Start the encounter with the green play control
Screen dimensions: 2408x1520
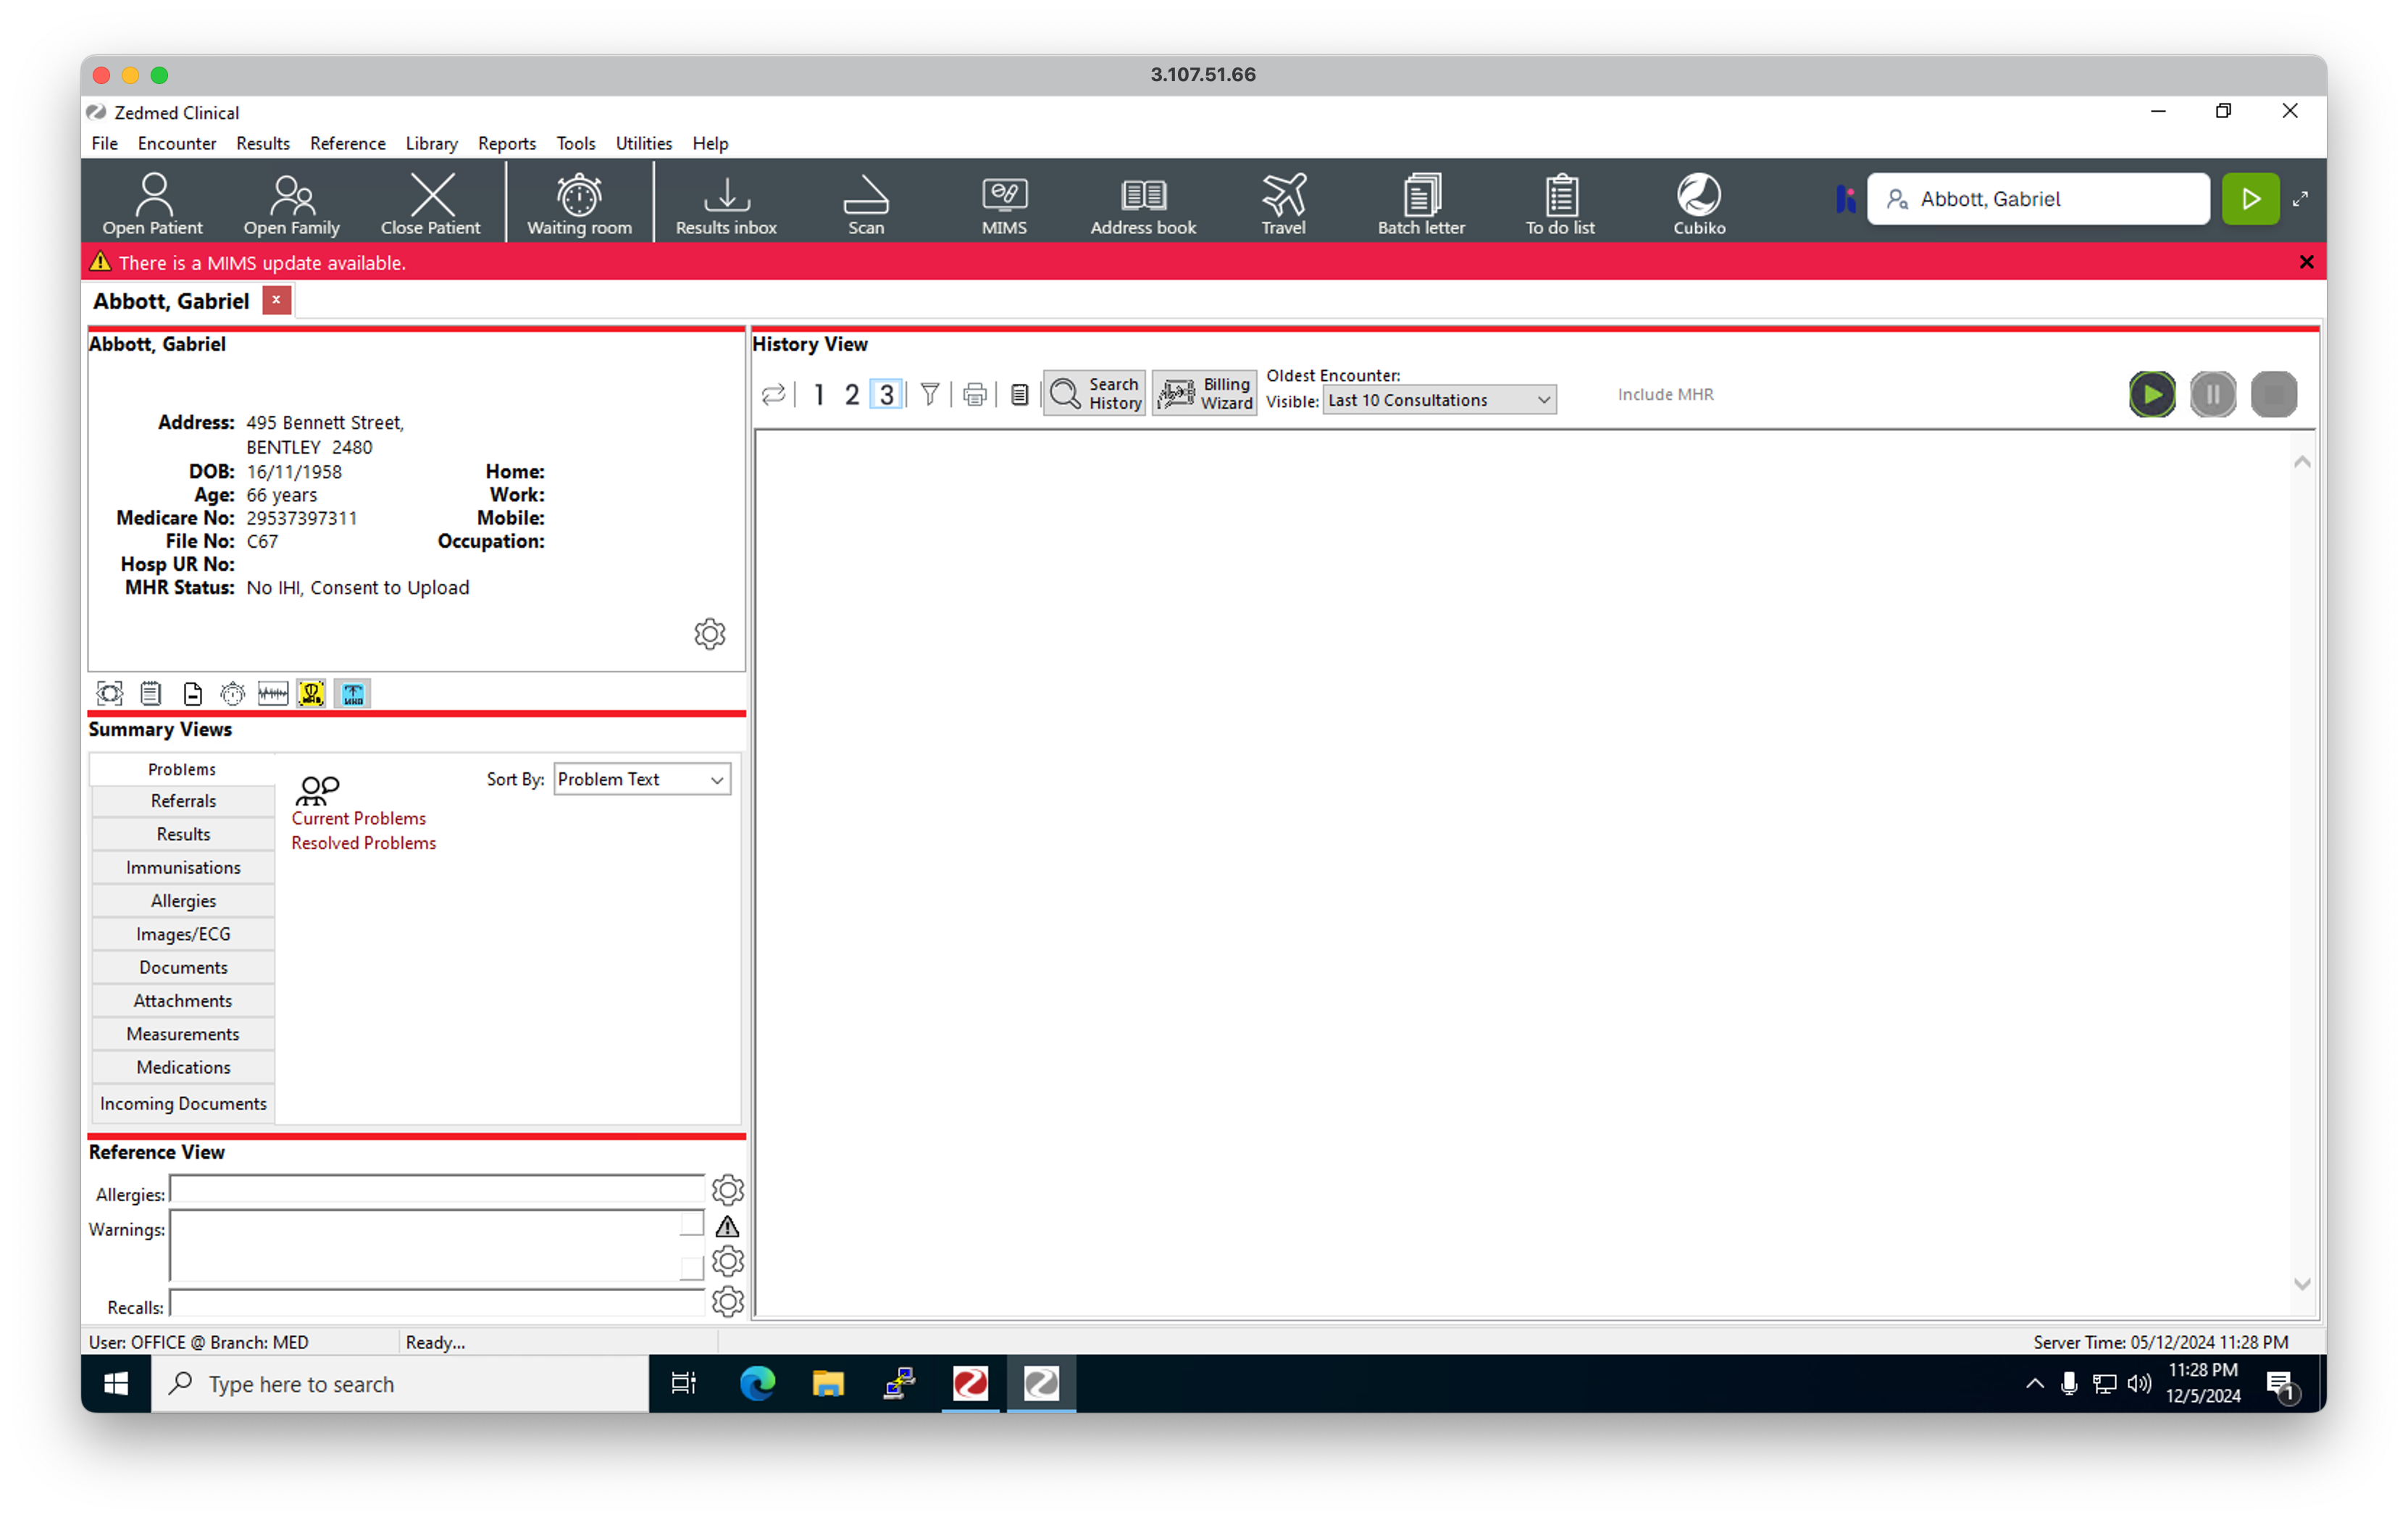2152,395
